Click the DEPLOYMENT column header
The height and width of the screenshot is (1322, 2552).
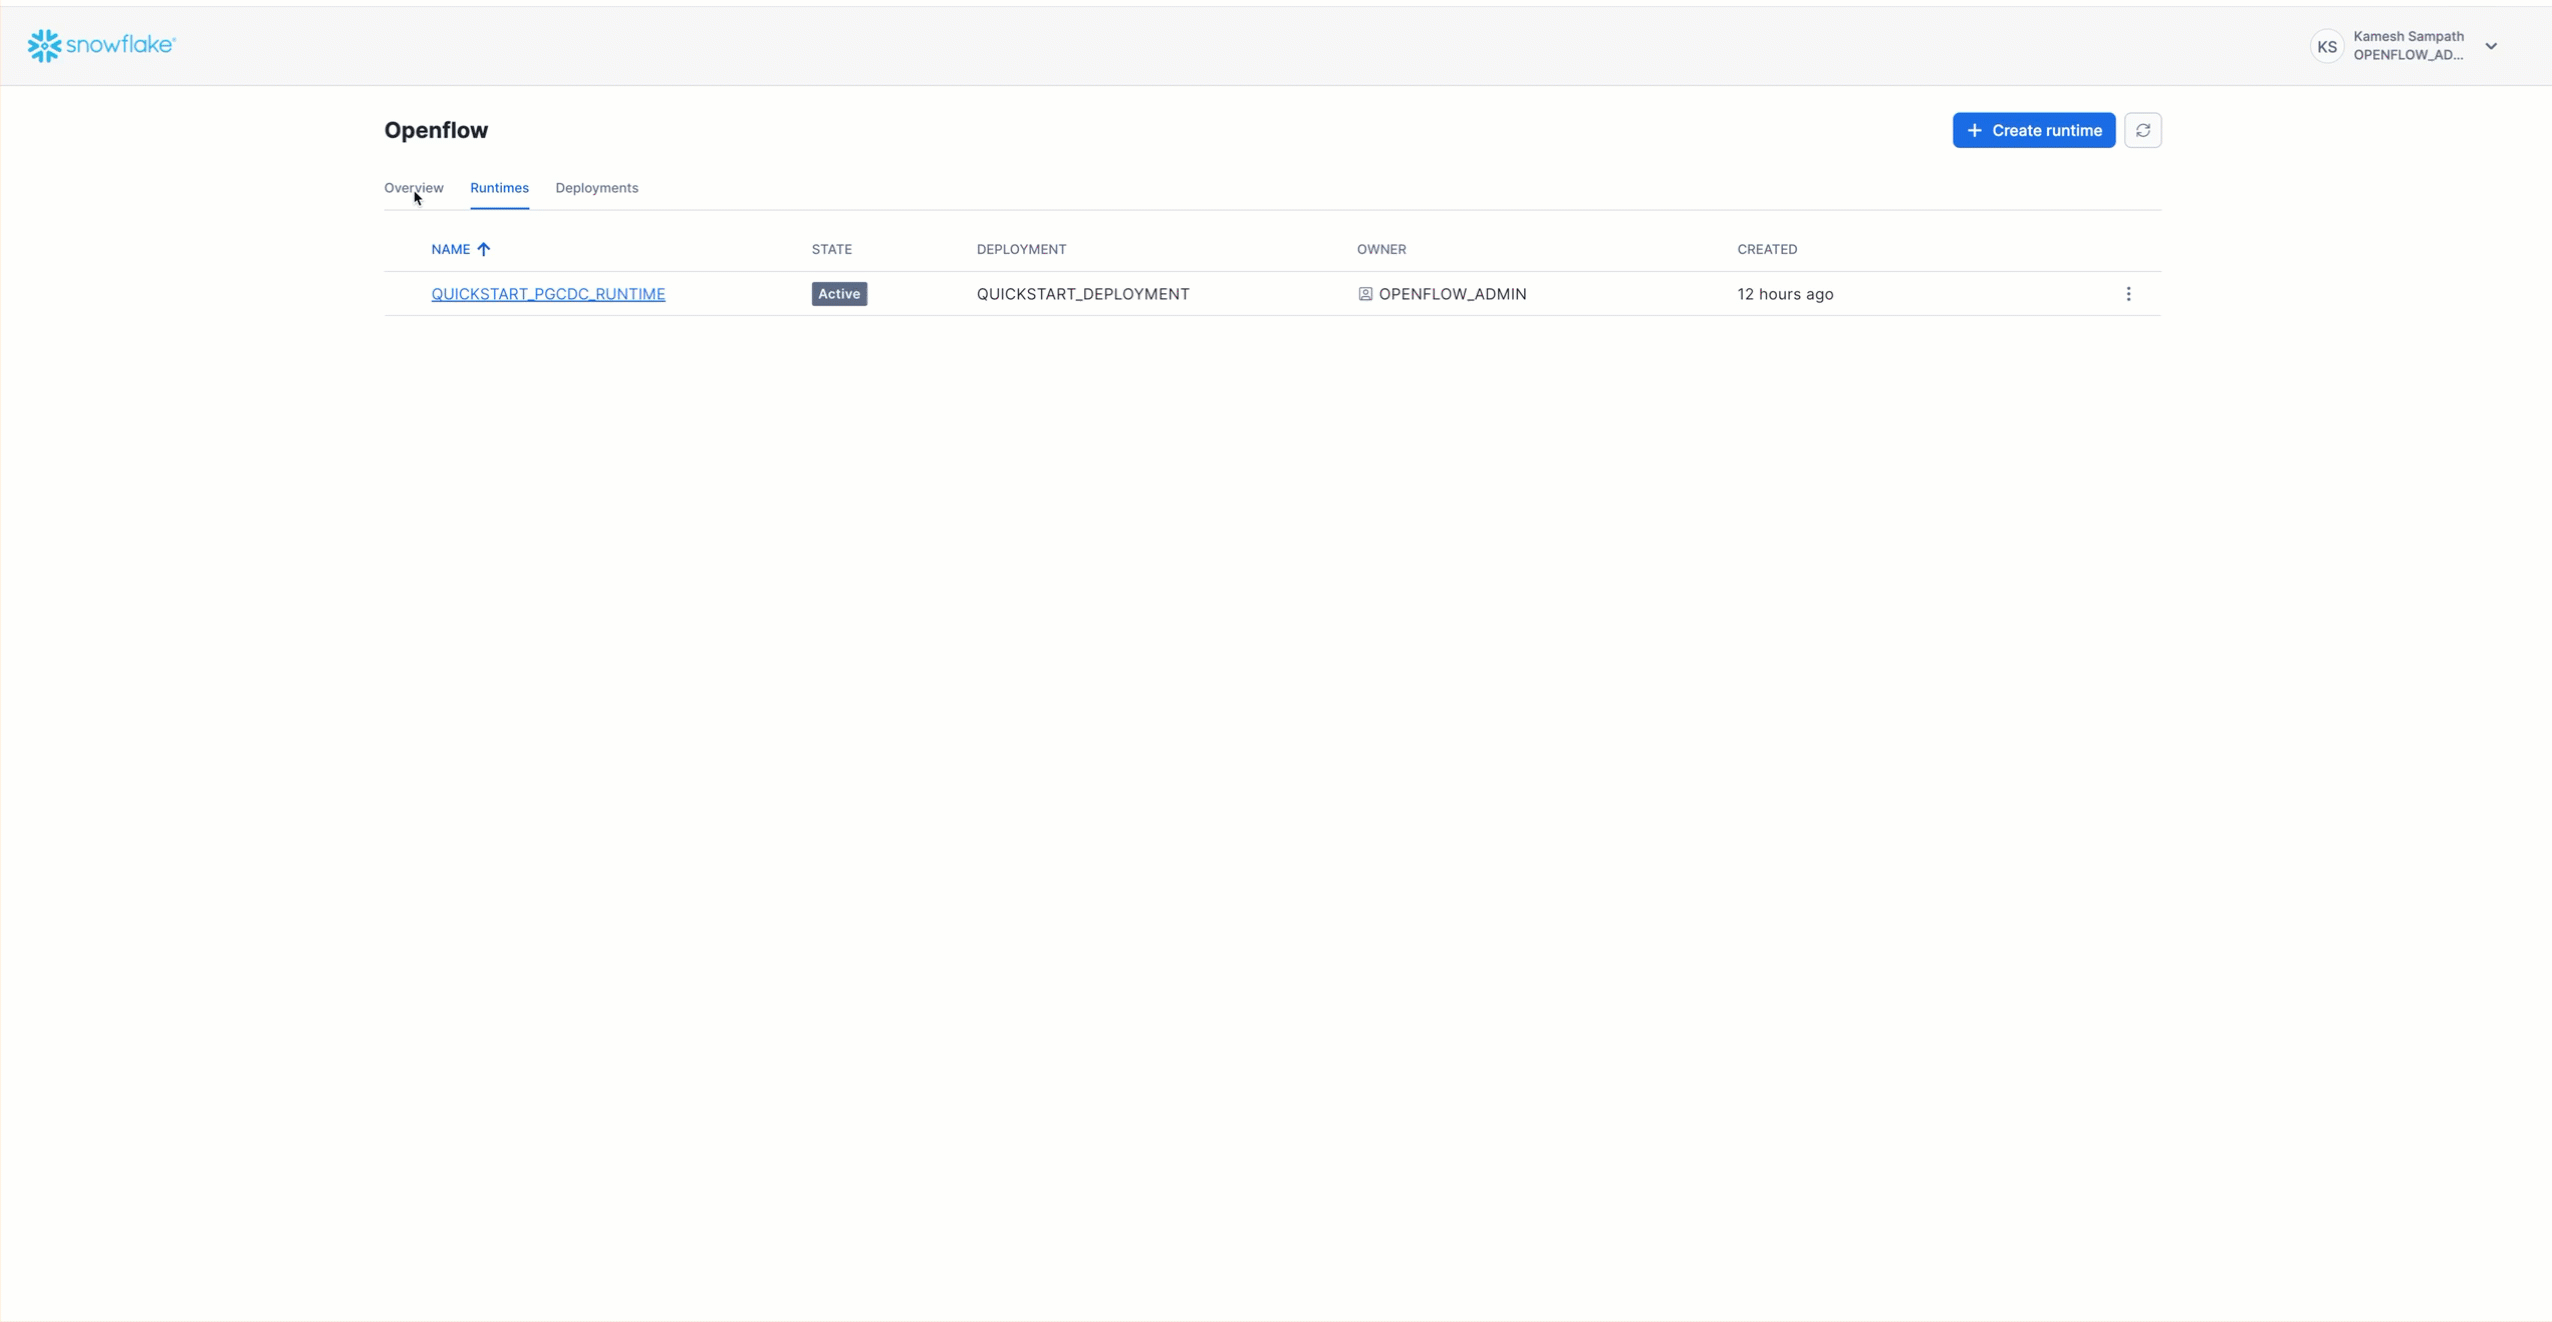(x=1021, y=249)
